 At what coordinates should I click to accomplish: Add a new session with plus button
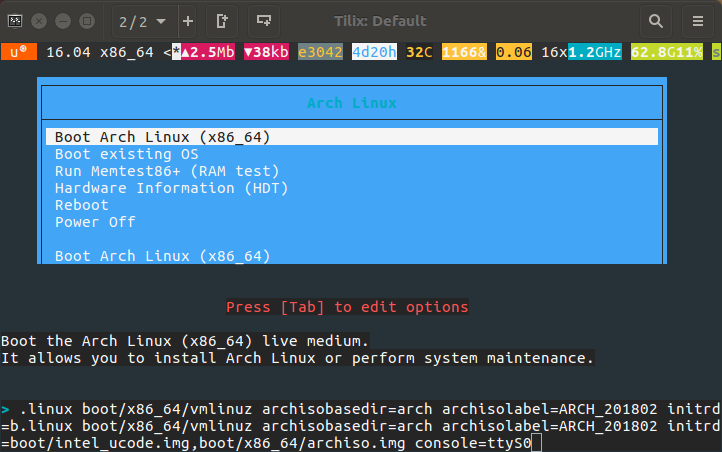point(188,21)
